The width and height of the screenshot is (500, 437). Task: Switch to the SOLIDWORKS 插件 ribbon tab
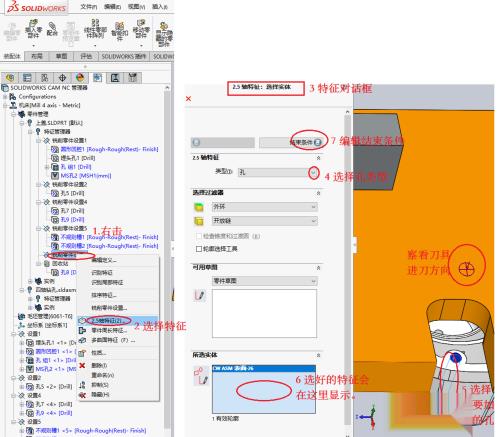(x=124, y=56)
